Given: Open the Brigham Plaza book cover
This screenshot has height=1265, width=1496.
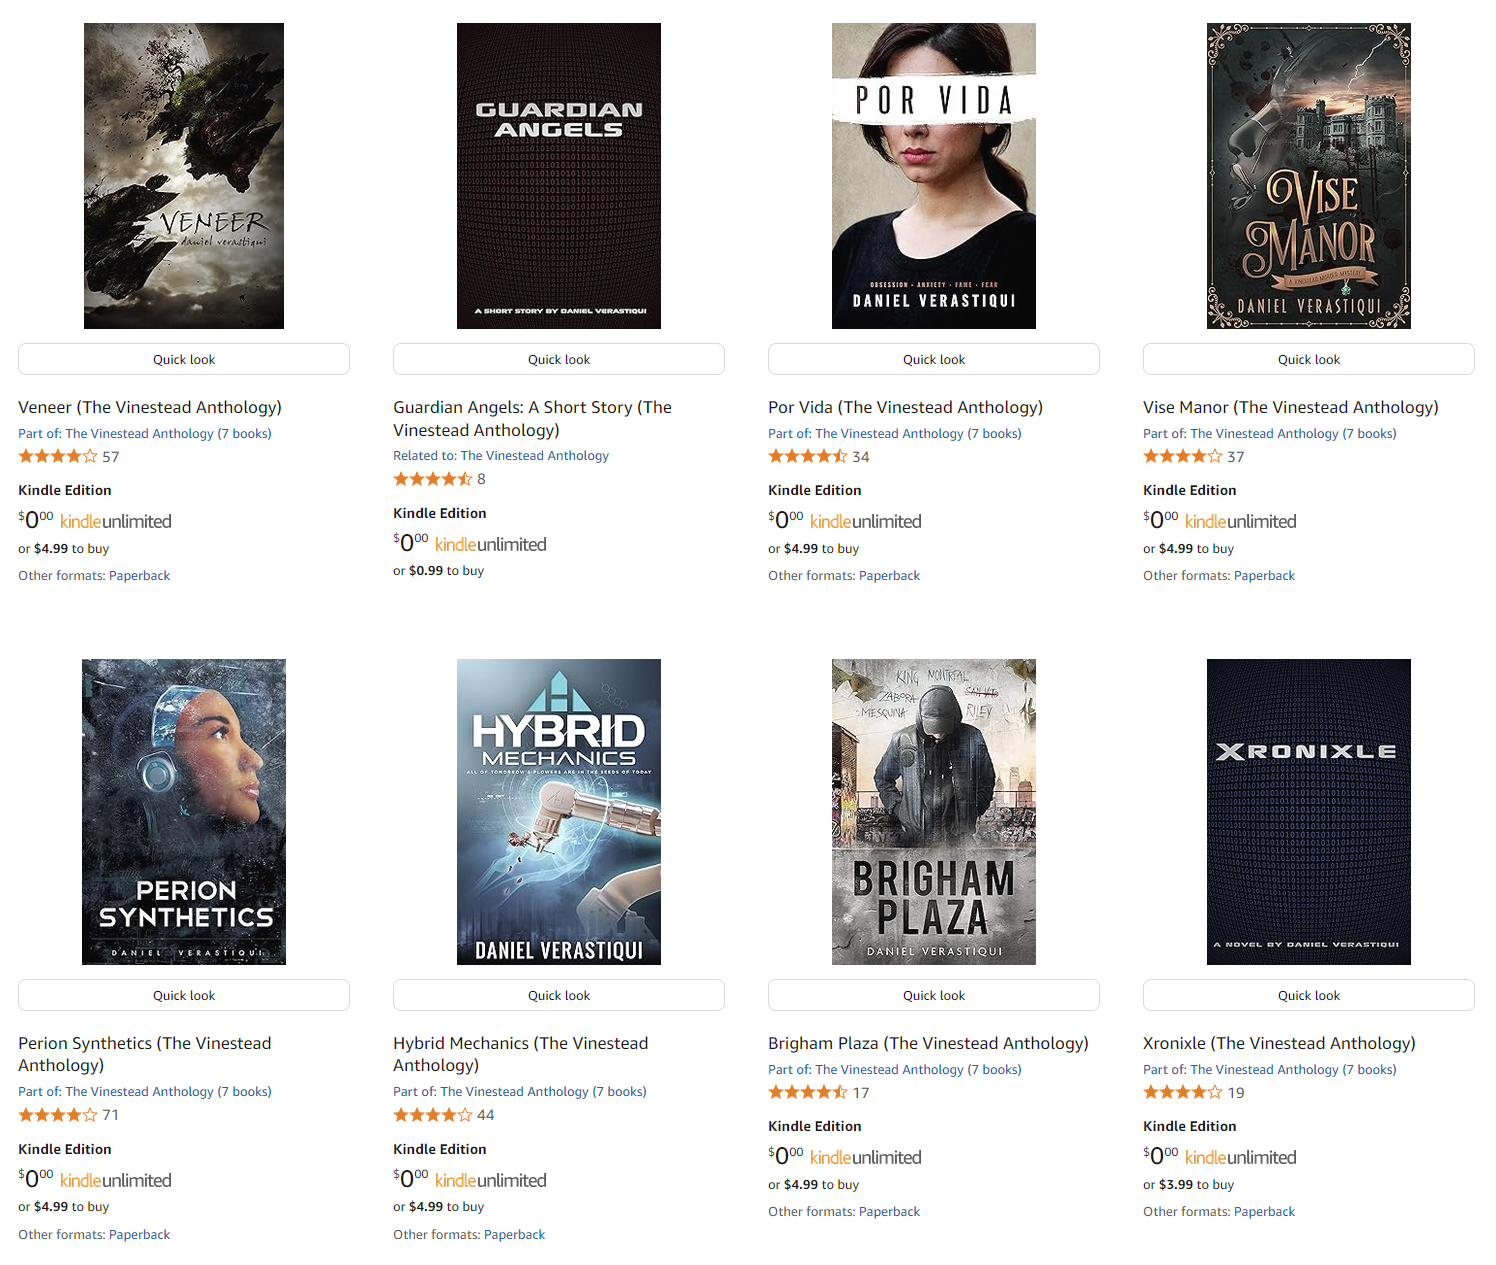Looking at the screenshot, I should [x=934, y=812].
